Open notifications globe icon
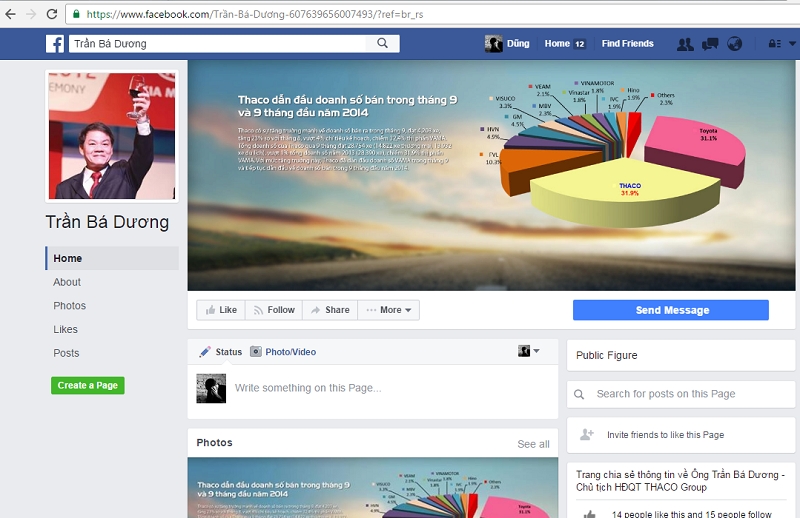The height and width of the screenshot is (518, 800). (735, 44)
